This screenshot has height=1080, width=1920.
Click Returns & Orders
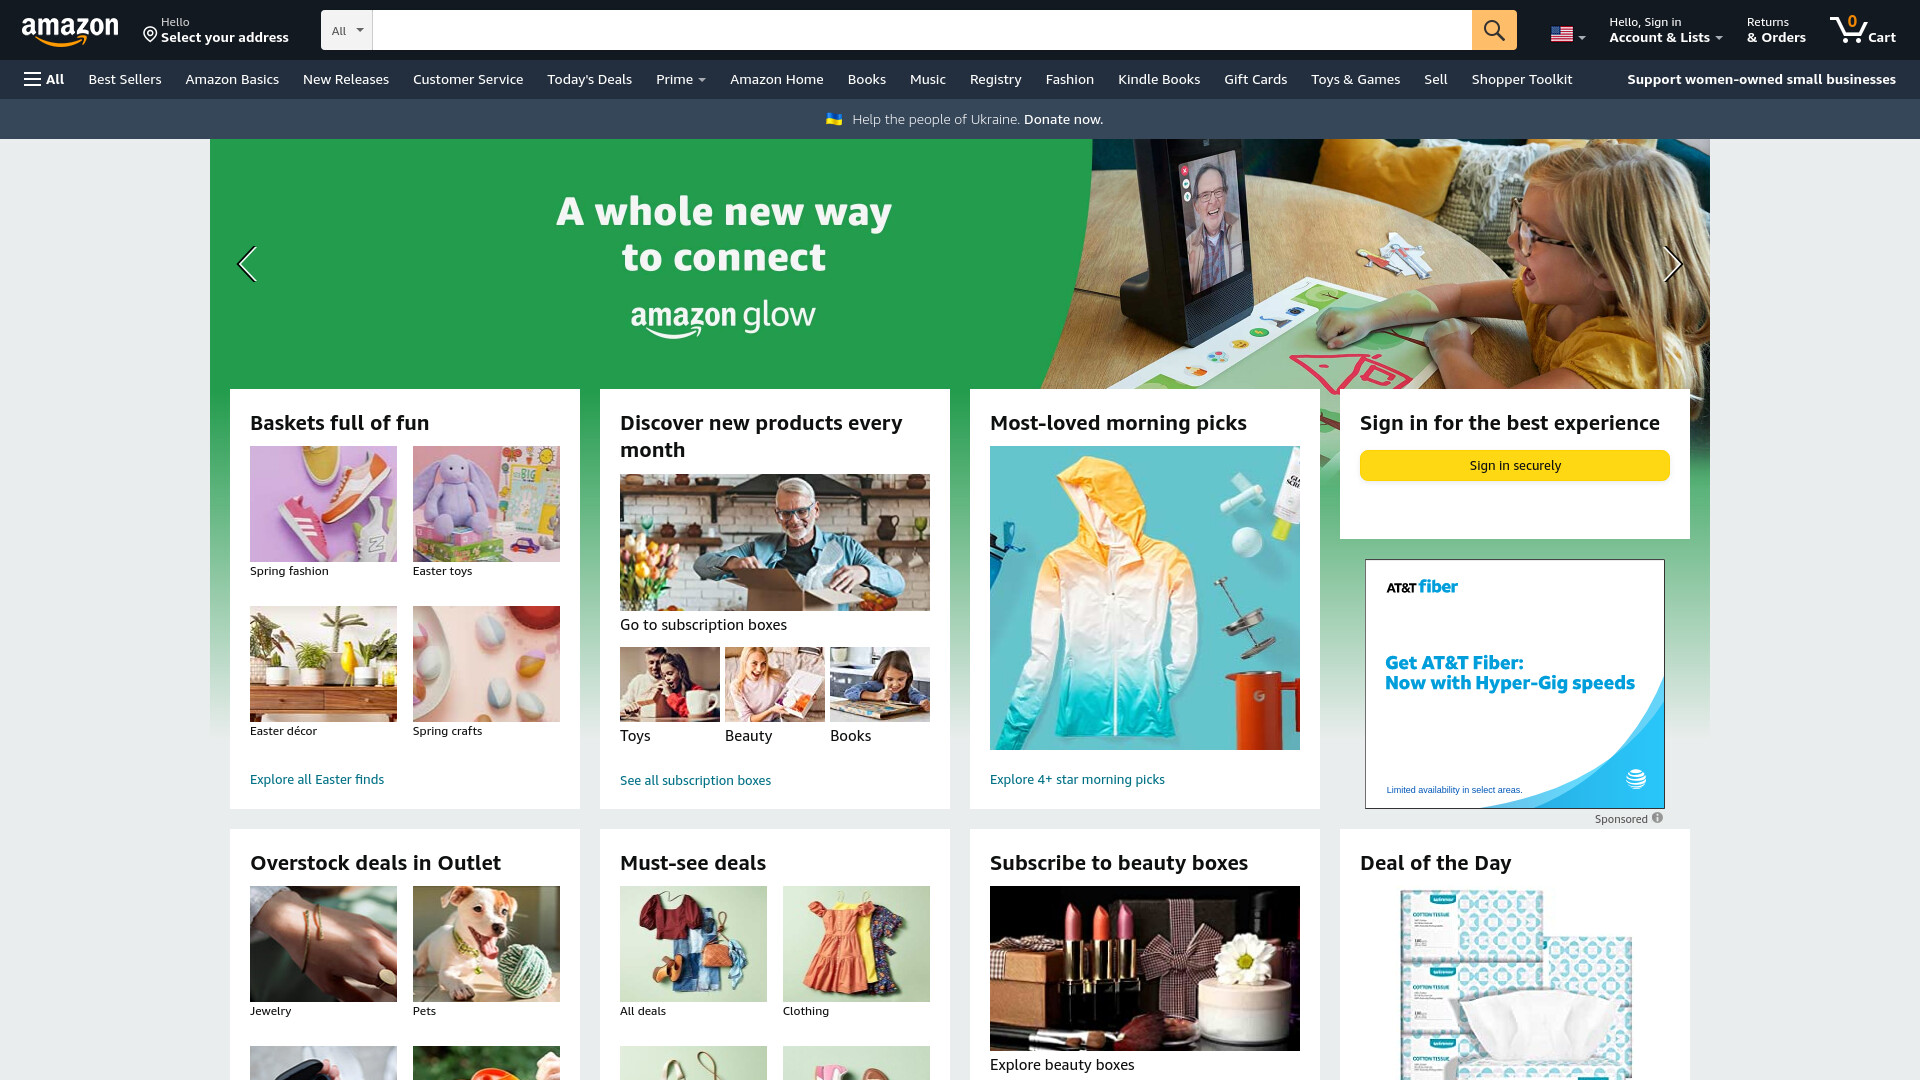[x=1776, y=30]
